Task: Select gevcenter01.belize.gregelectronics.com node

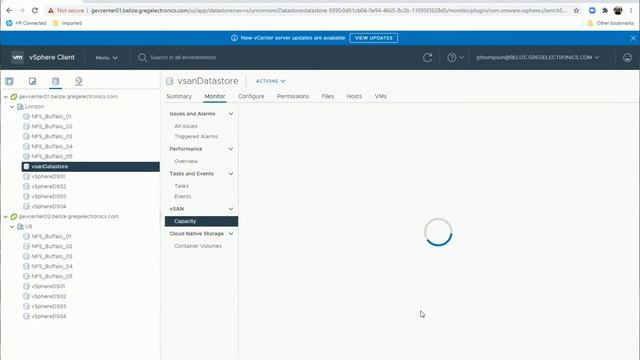Action: point(68,97)
